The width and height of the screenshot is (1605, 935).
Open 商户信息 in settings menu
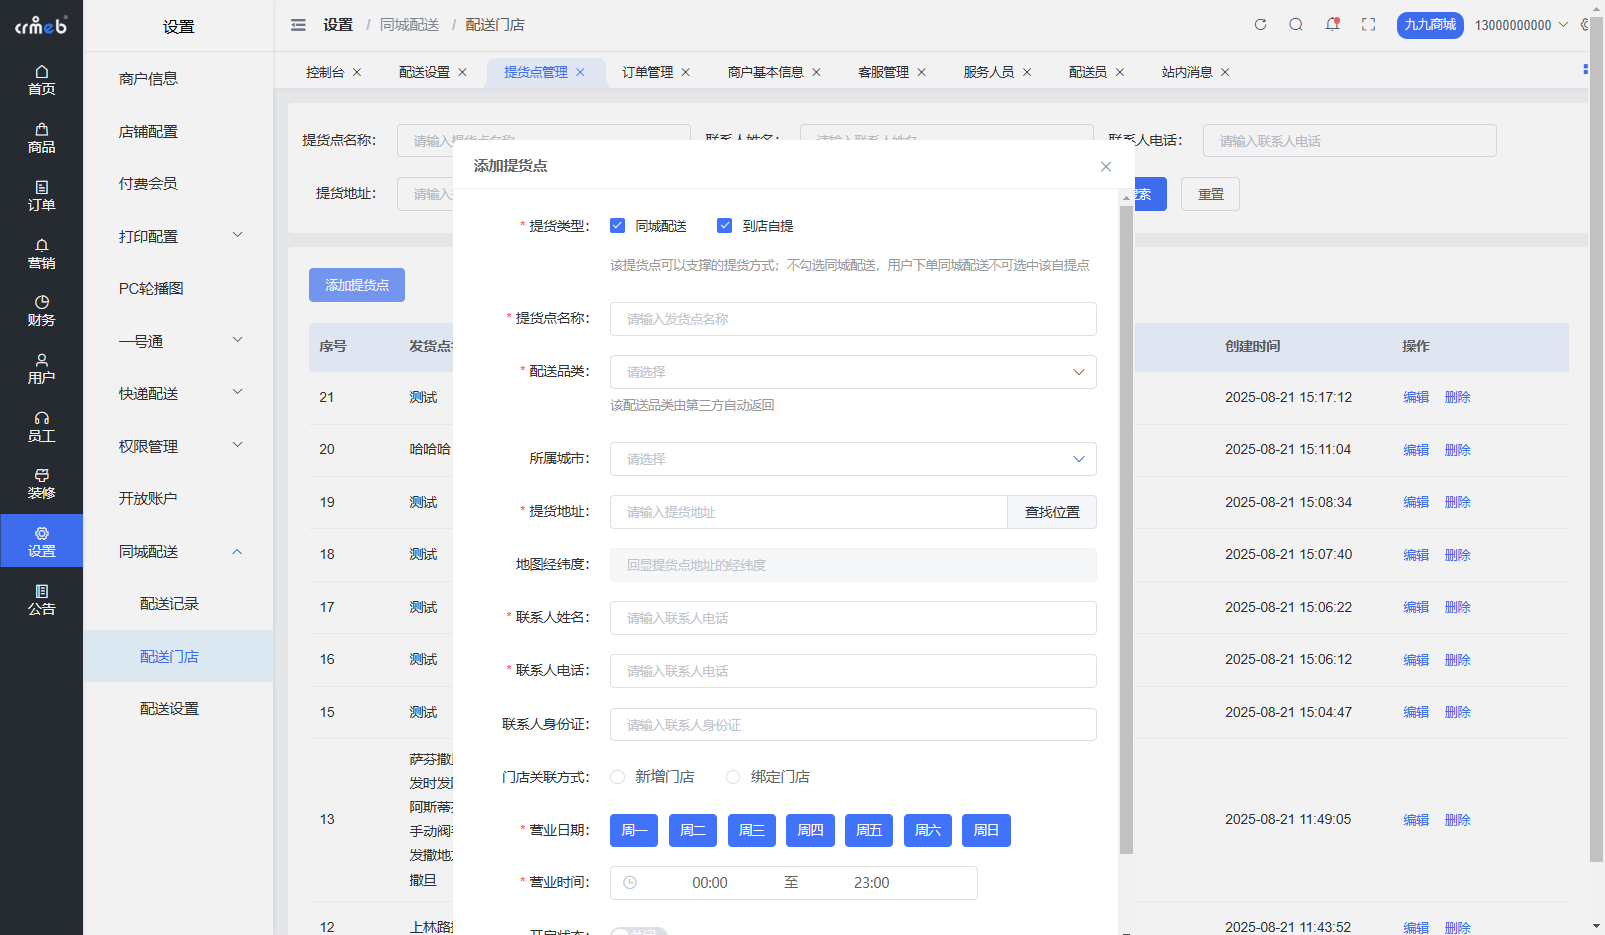pos(148,78)
